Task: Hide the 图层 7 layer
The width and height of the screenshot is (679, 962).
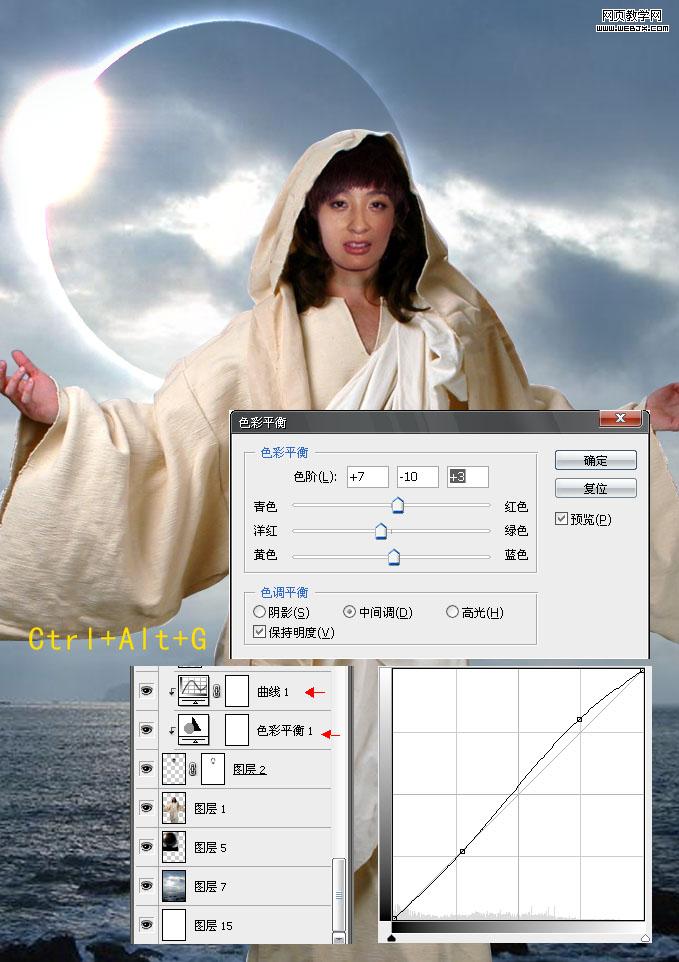Action: coord(146,885)
